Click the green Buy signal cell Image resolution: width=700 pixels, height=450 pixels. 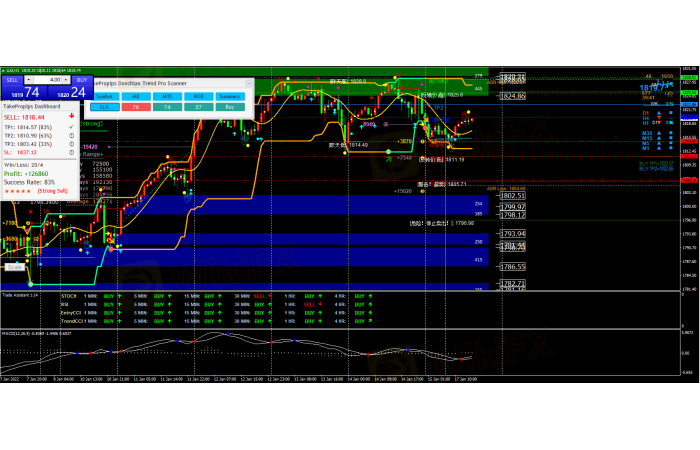230,106
